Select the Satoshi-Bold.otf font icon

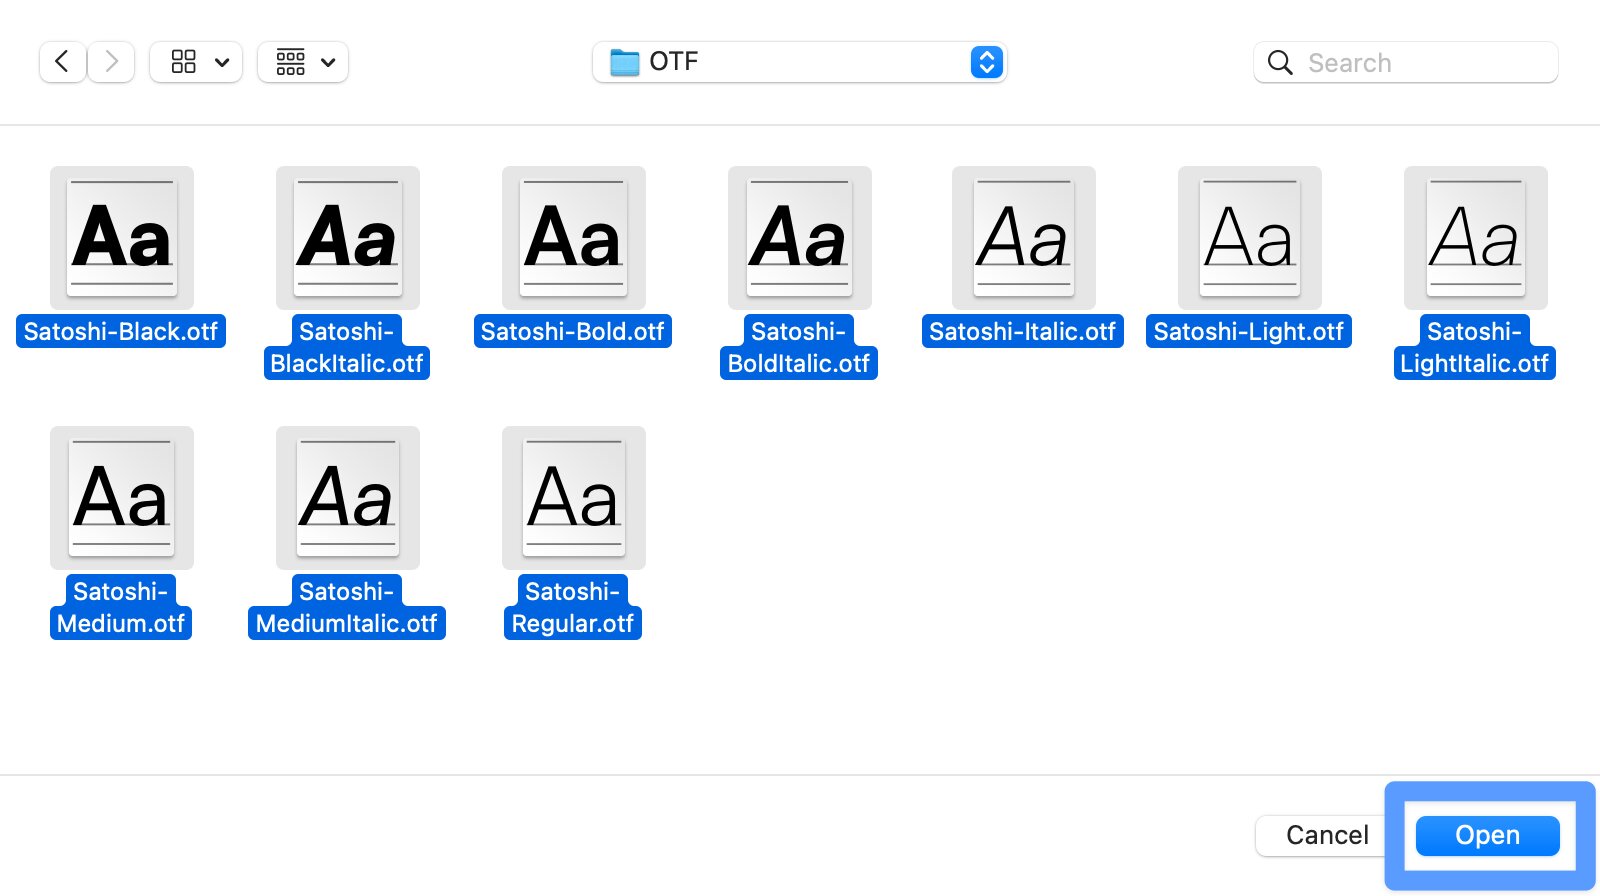[x=574, y=238]
